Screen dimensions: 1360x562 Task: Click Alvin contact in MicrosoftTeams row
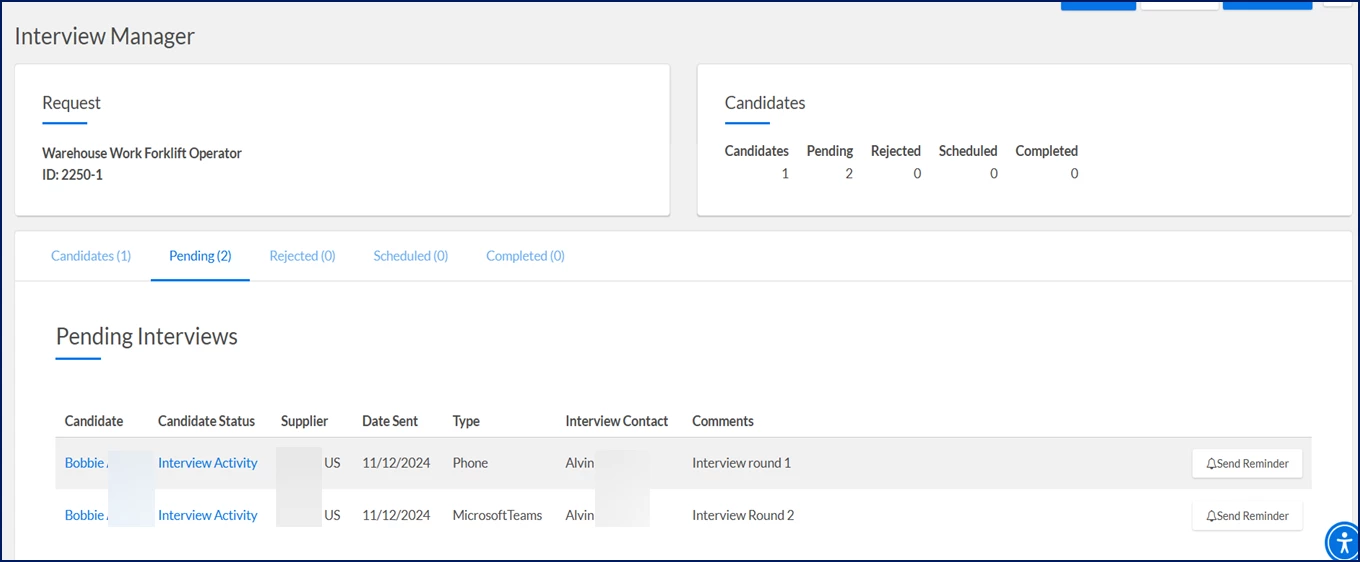click(x=580, y=515)
